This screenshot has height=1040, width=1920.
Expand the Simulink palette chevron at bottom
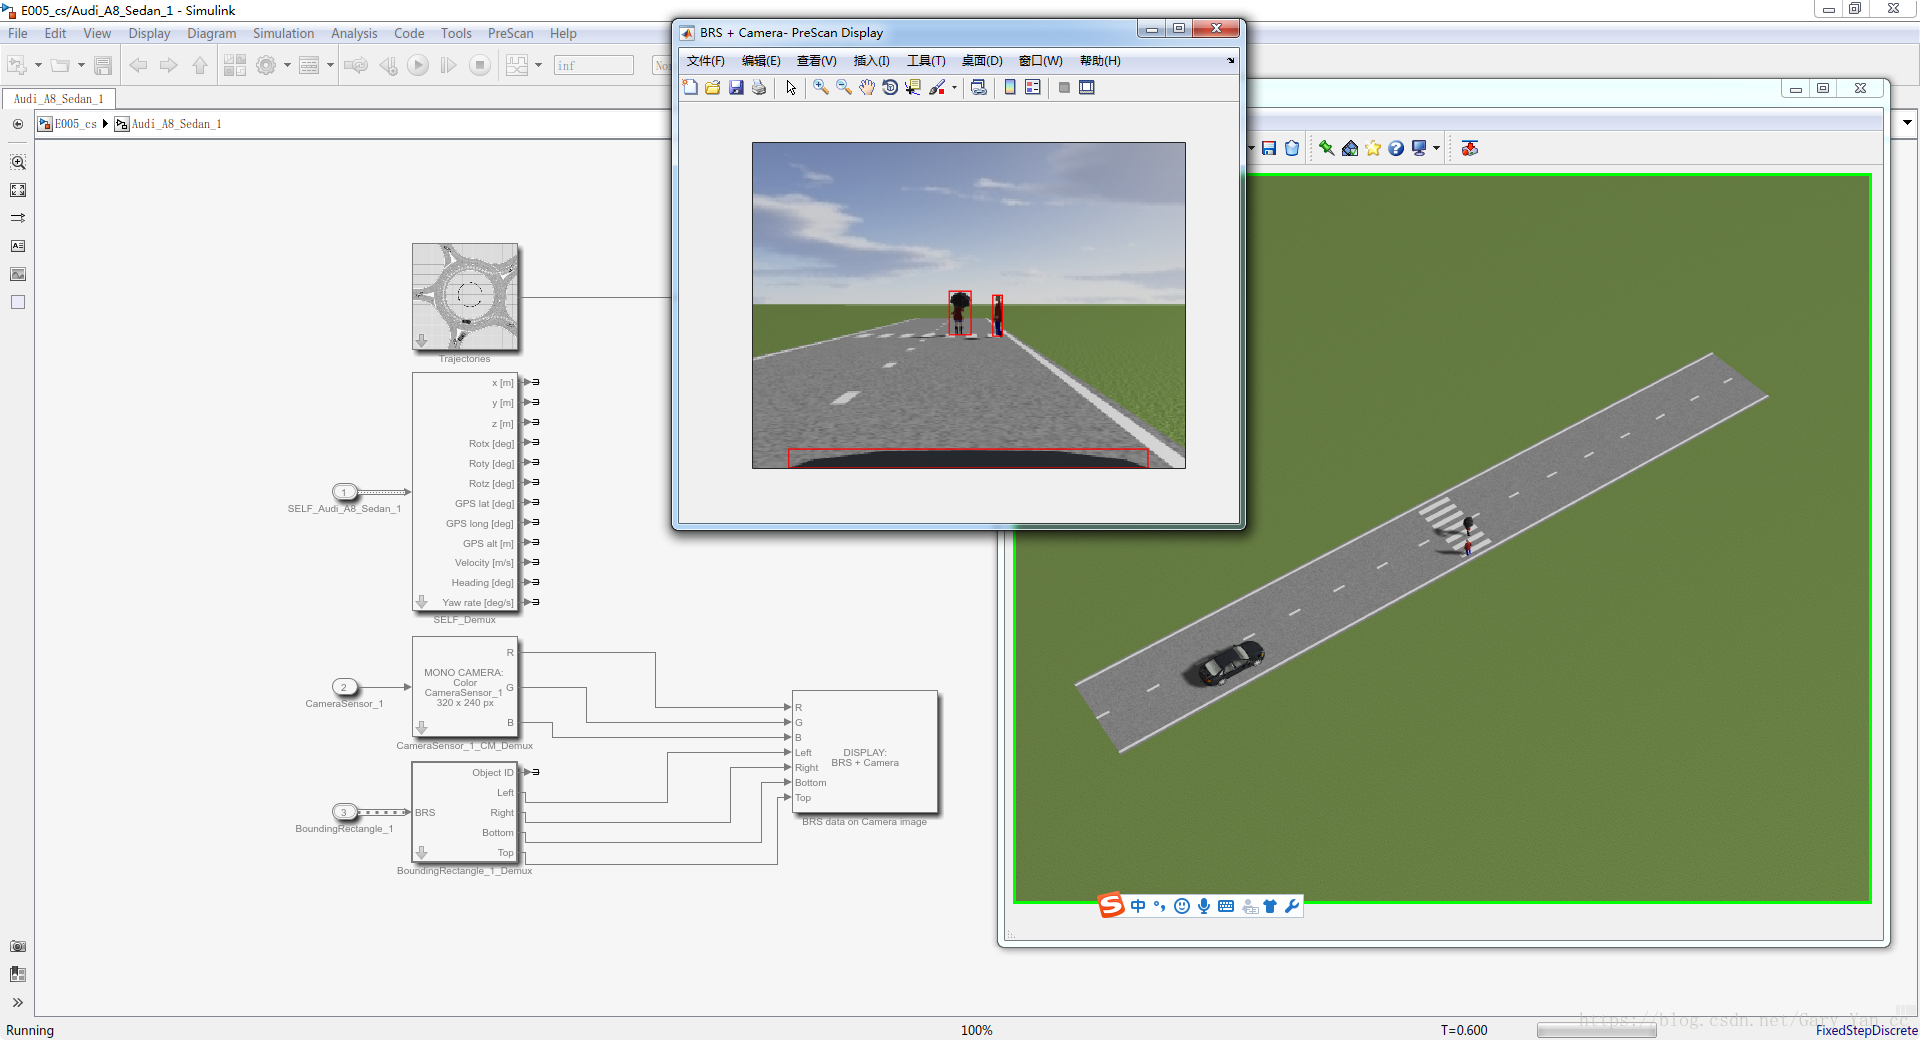[18, 1002]
